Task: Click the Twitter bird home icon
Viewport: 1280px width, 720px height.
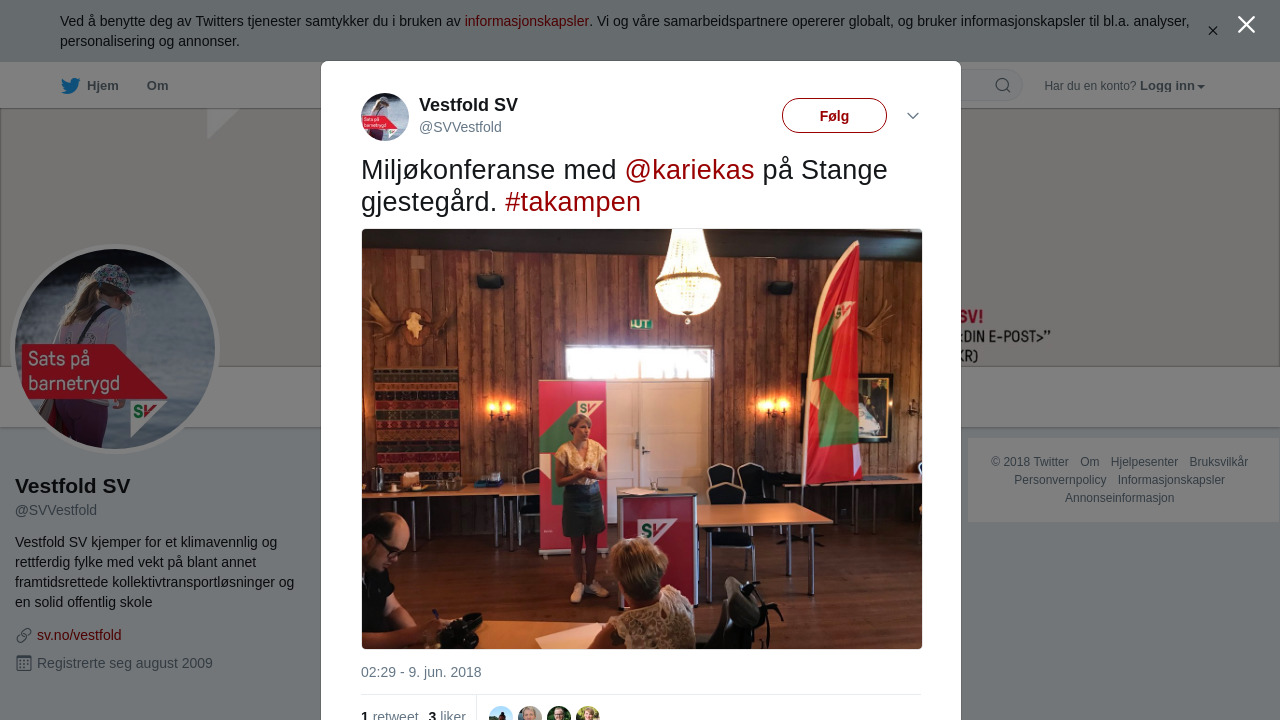Action: [x=70, y=86]
